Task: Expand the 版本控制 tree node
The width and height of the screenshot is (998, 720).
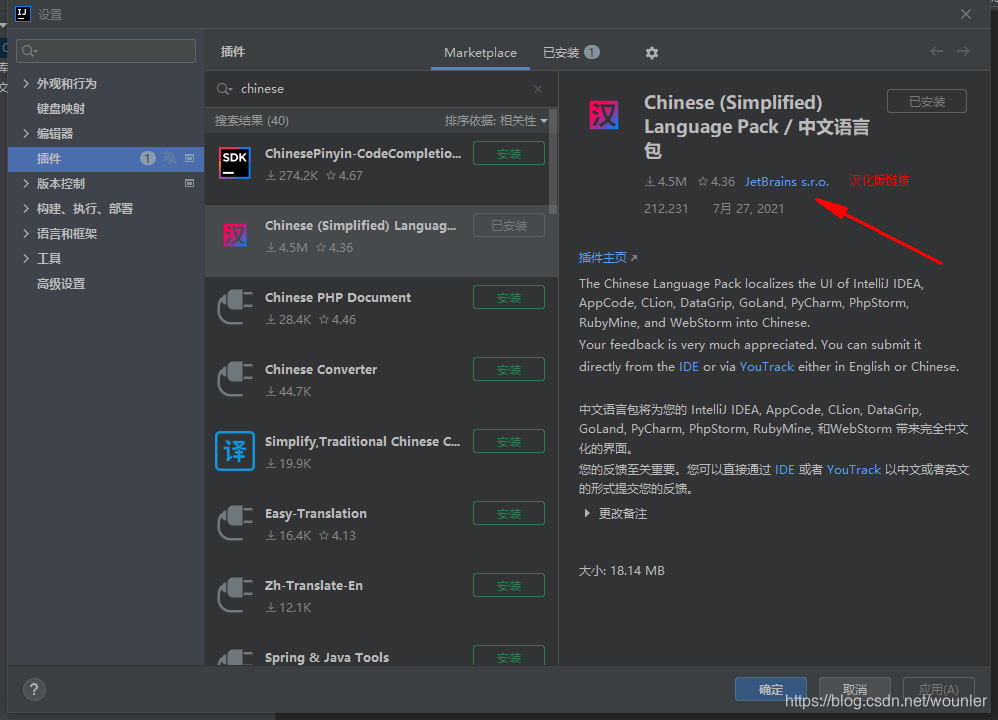Action: coord(26,183)
